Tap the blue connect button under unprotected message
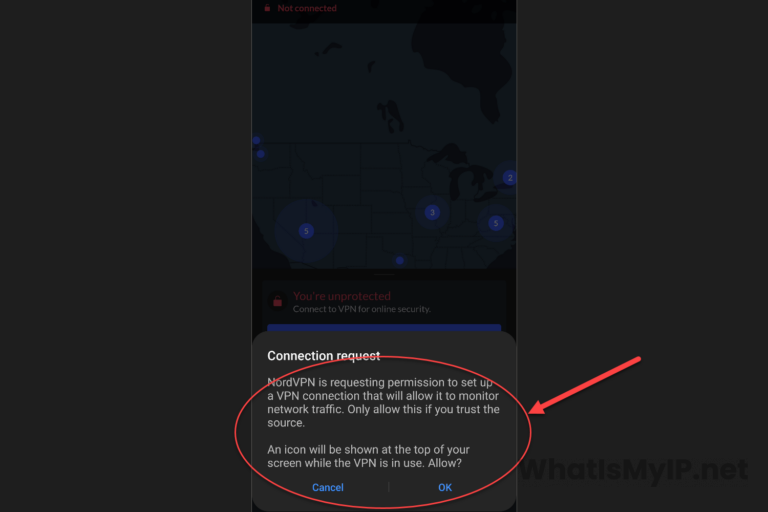This screenshot has height=512, width=768. (x=384, y=327)
